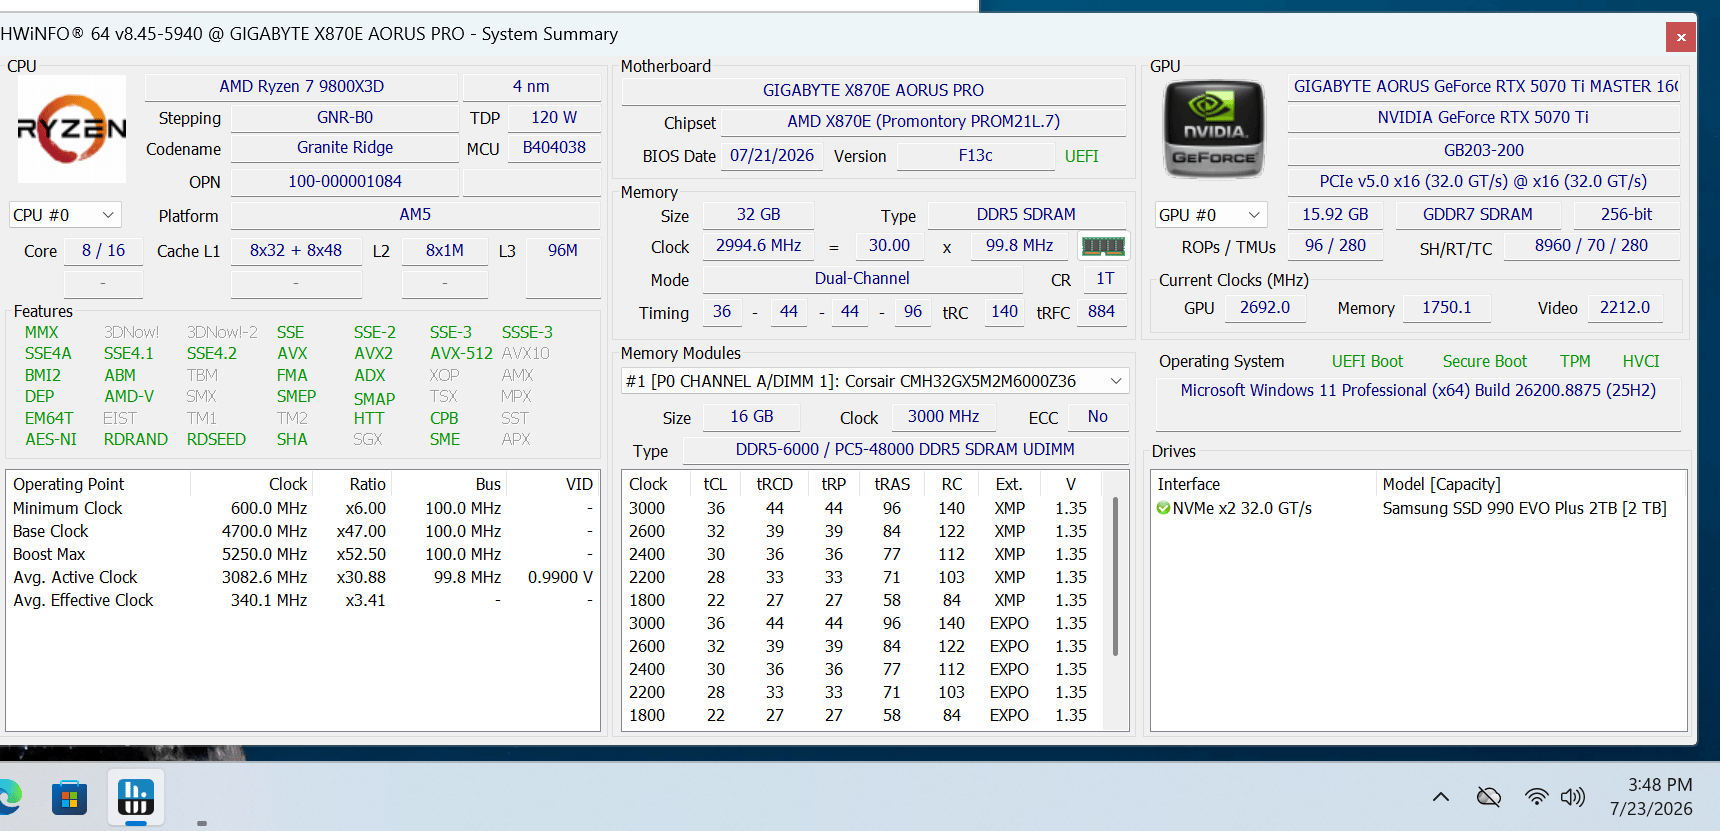Open Microsoft Edge from the taskbar

point(10,797)
